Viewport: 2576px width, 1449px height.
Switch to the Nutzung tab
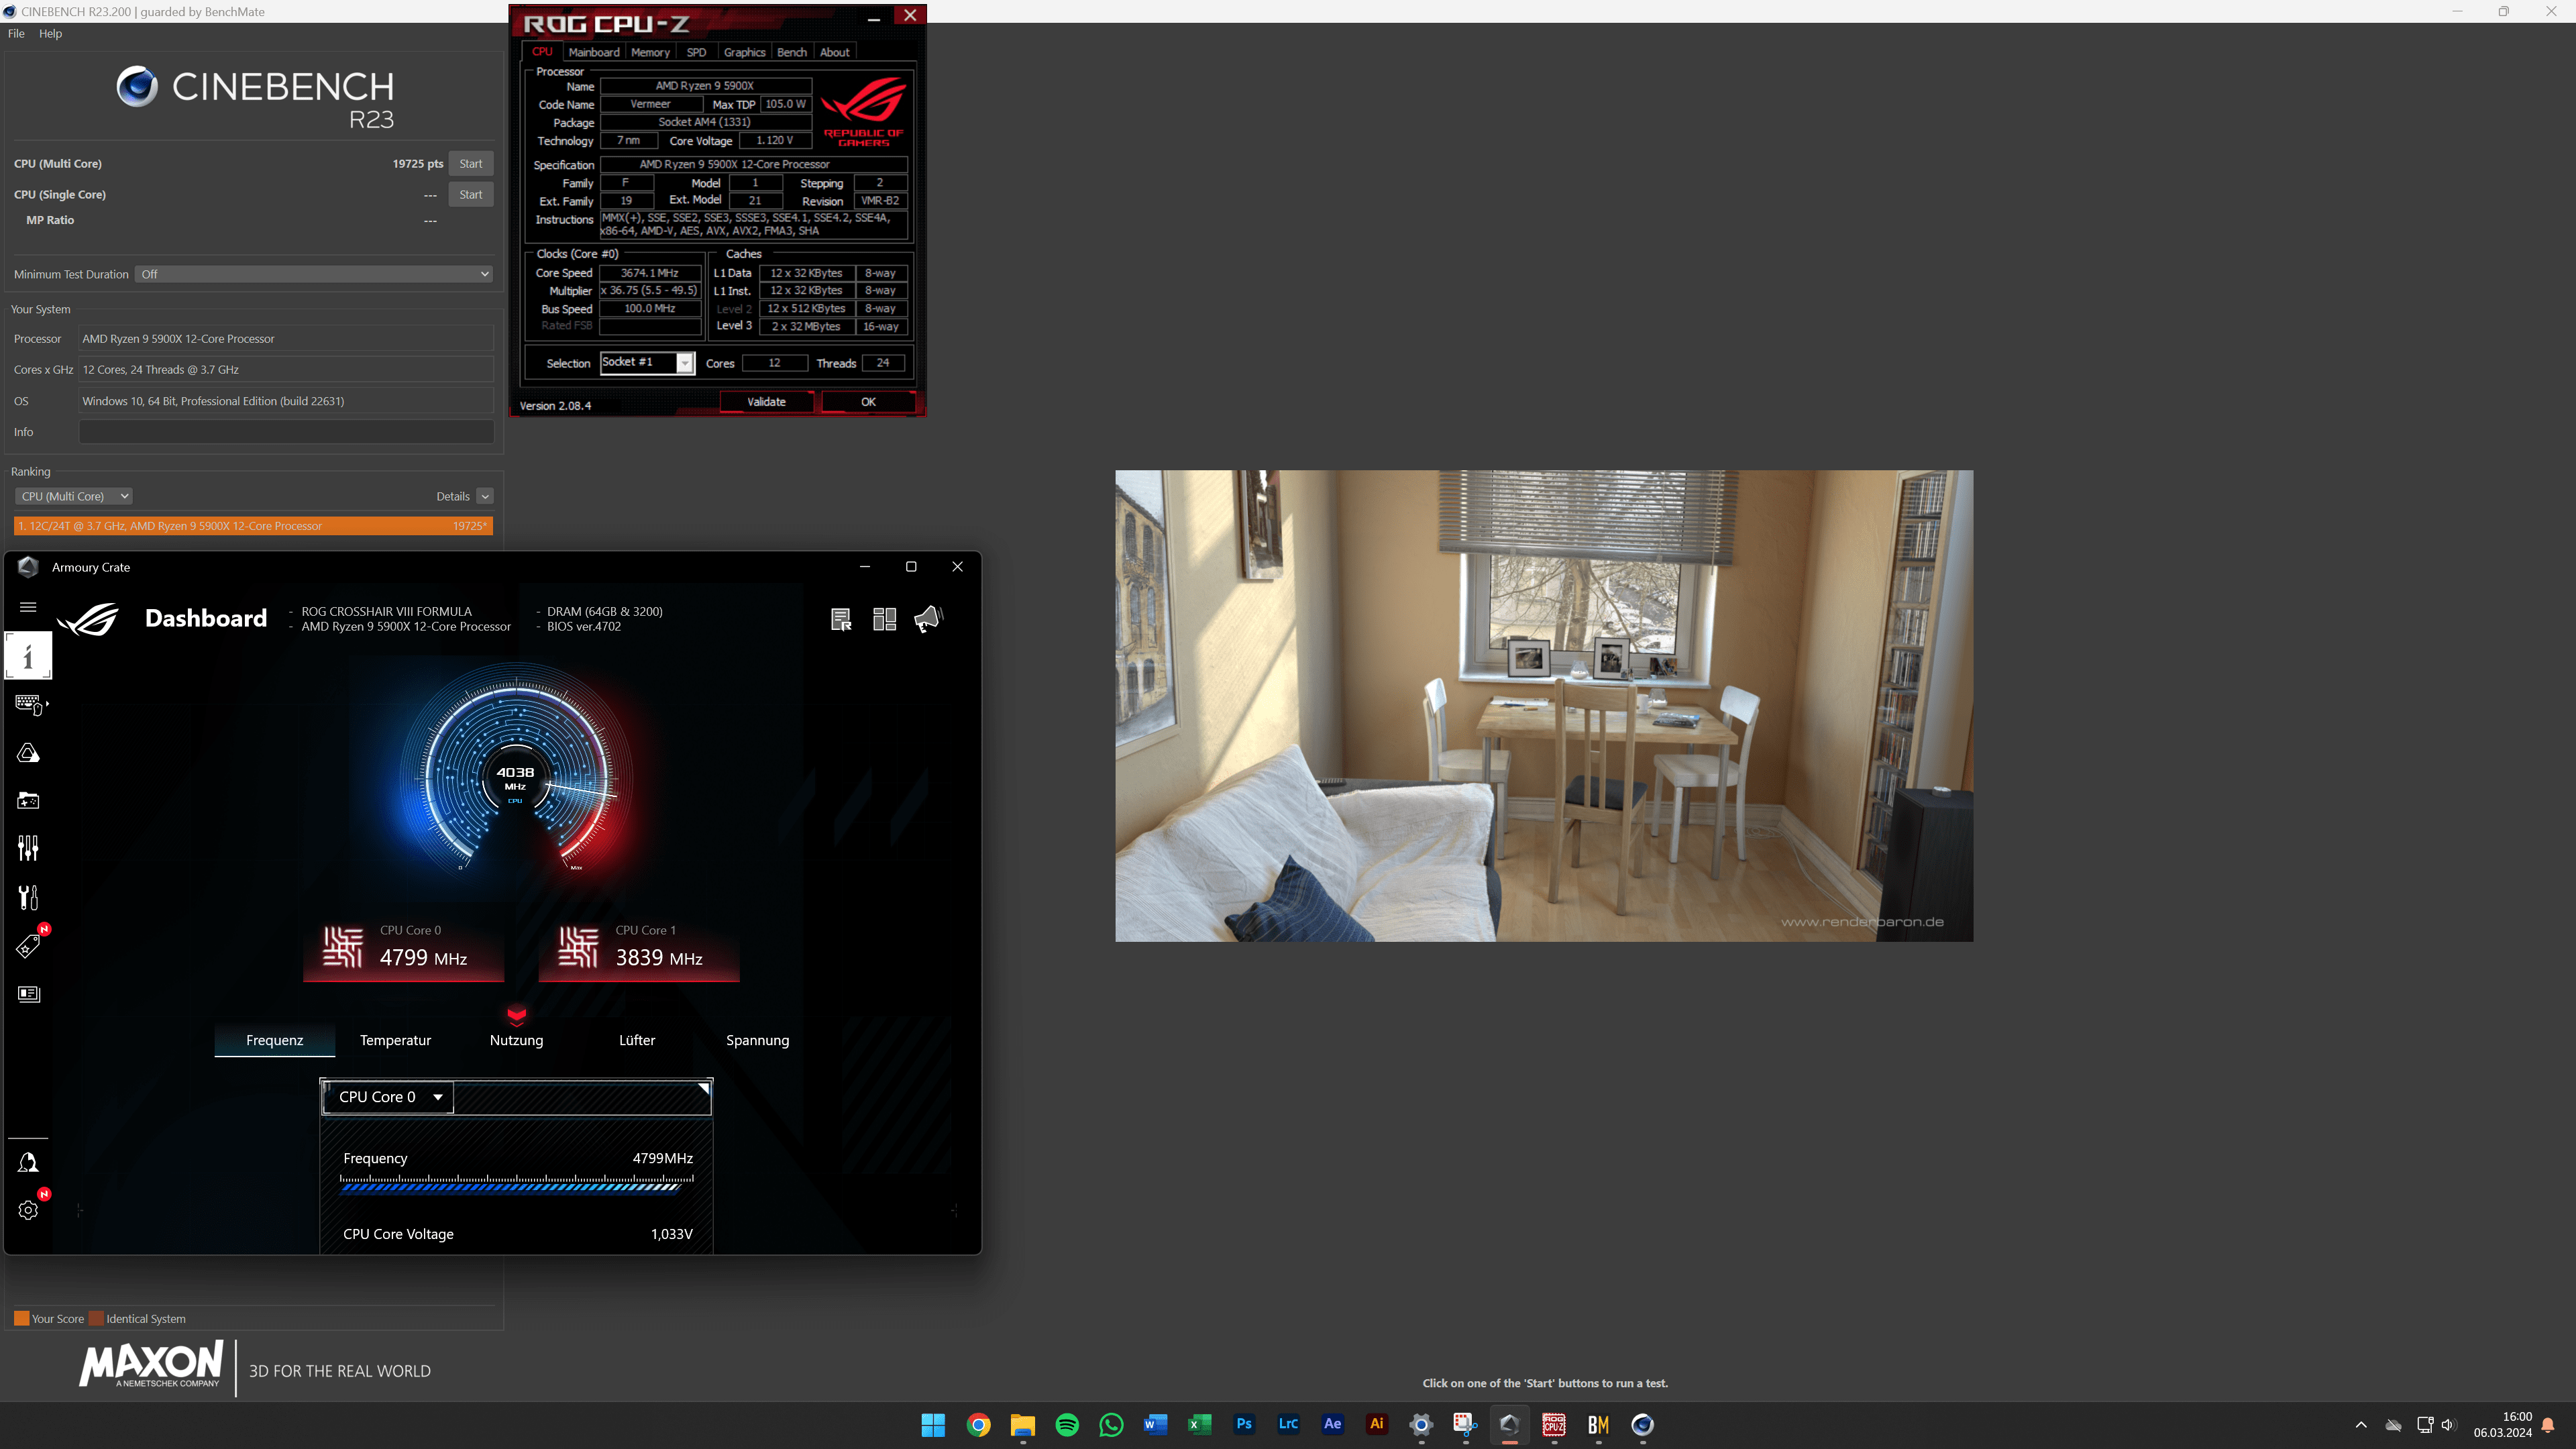click(516, 1040)
